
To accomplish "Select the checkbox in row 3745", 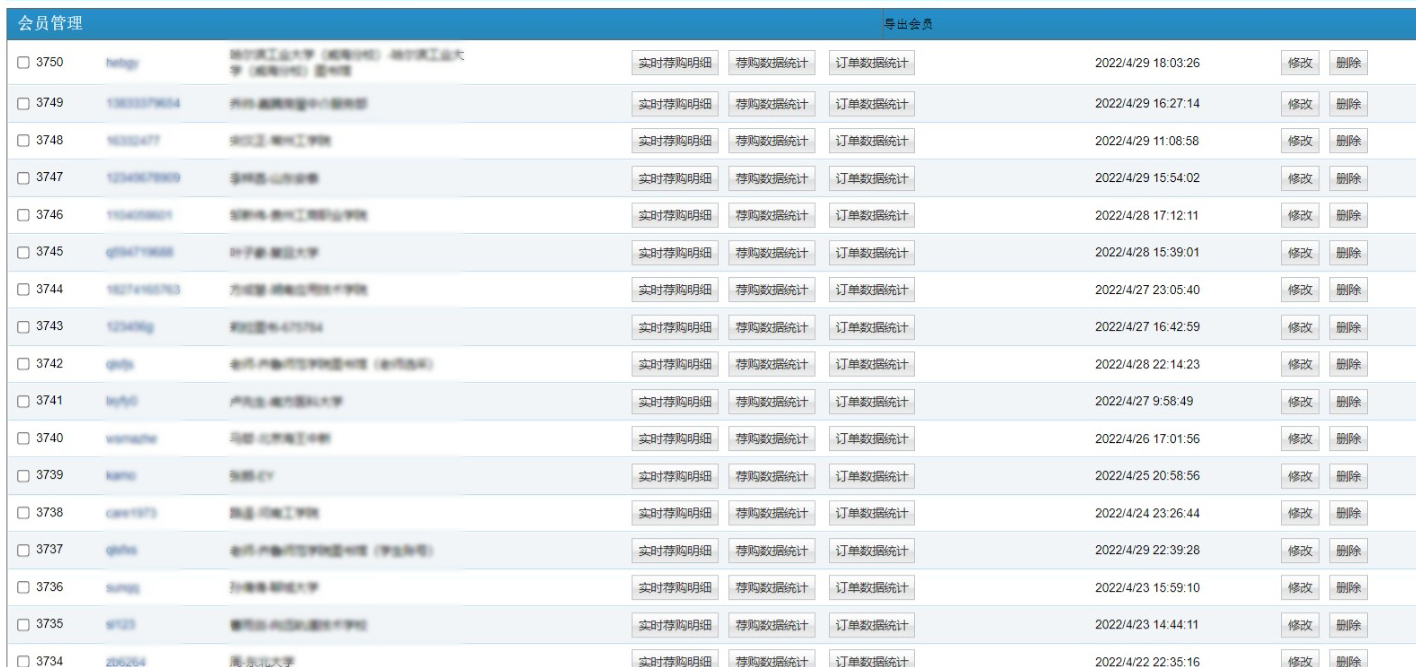I will [x=24, y=253].
